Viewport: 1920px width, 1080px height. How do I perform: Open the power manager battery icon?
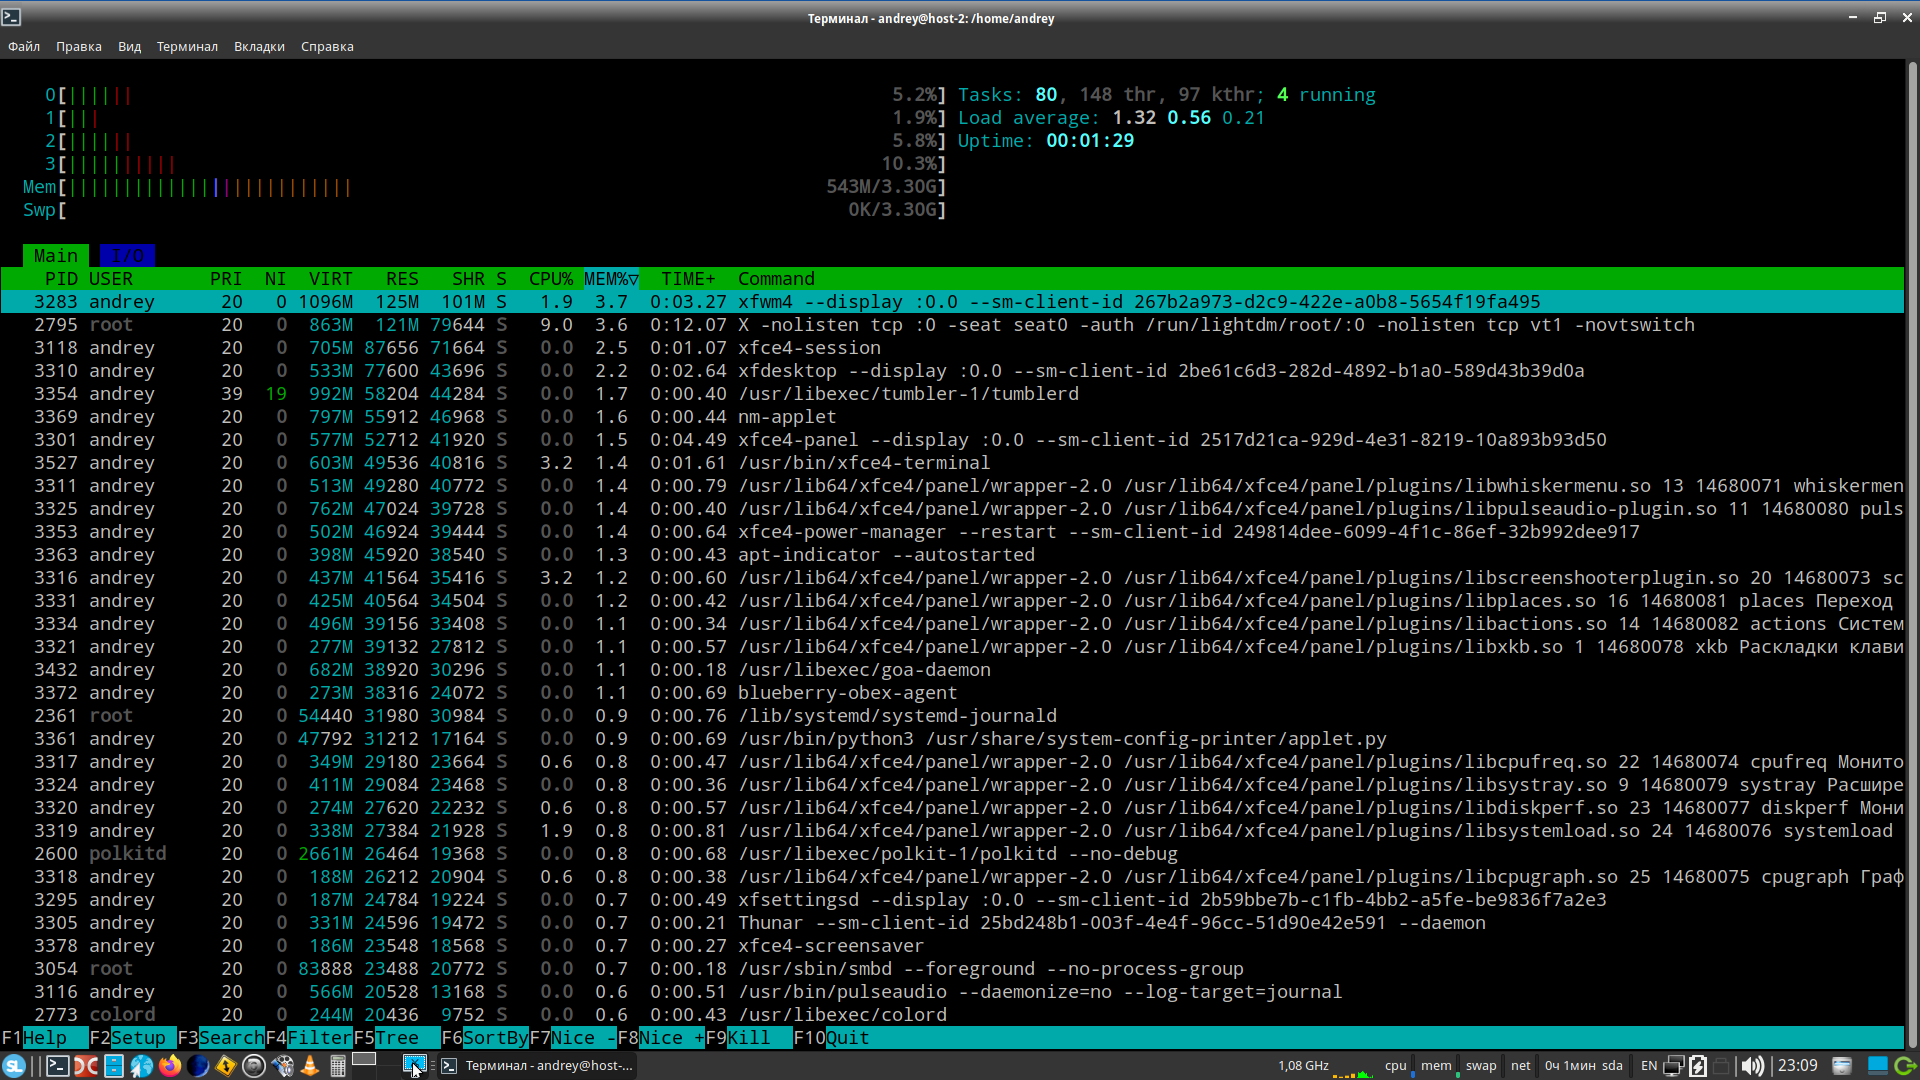click(1698, 1066)
